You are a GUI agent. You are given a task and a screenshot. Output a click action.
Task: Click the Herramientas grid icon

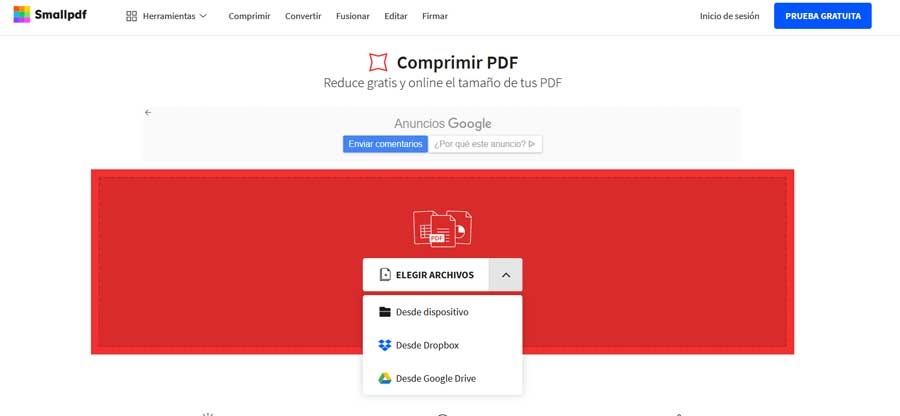coord(131,16)
